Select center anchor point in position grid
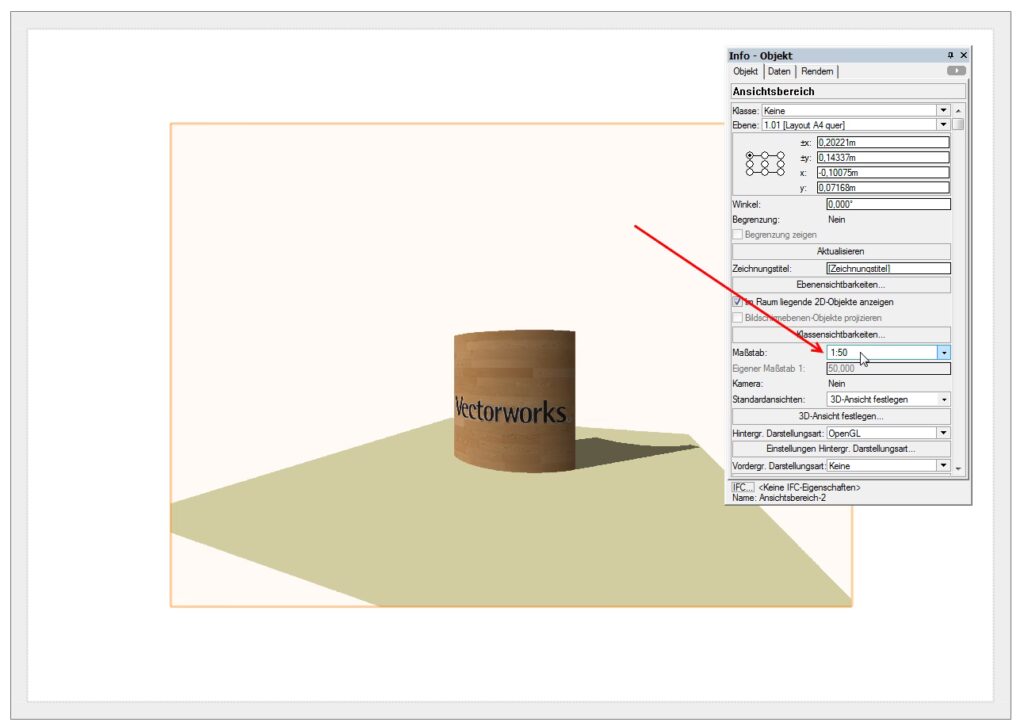 [x=764, y=164]
